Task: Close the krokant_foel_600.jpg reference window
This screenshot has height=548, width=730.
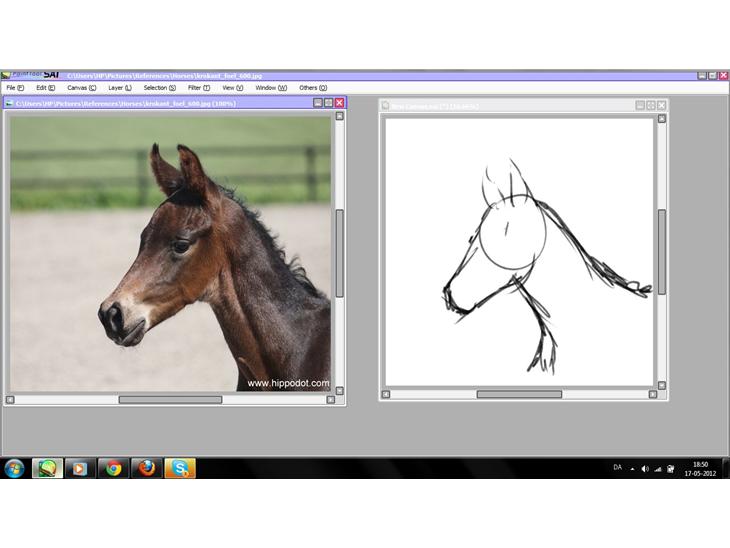Action: point(339,102)
